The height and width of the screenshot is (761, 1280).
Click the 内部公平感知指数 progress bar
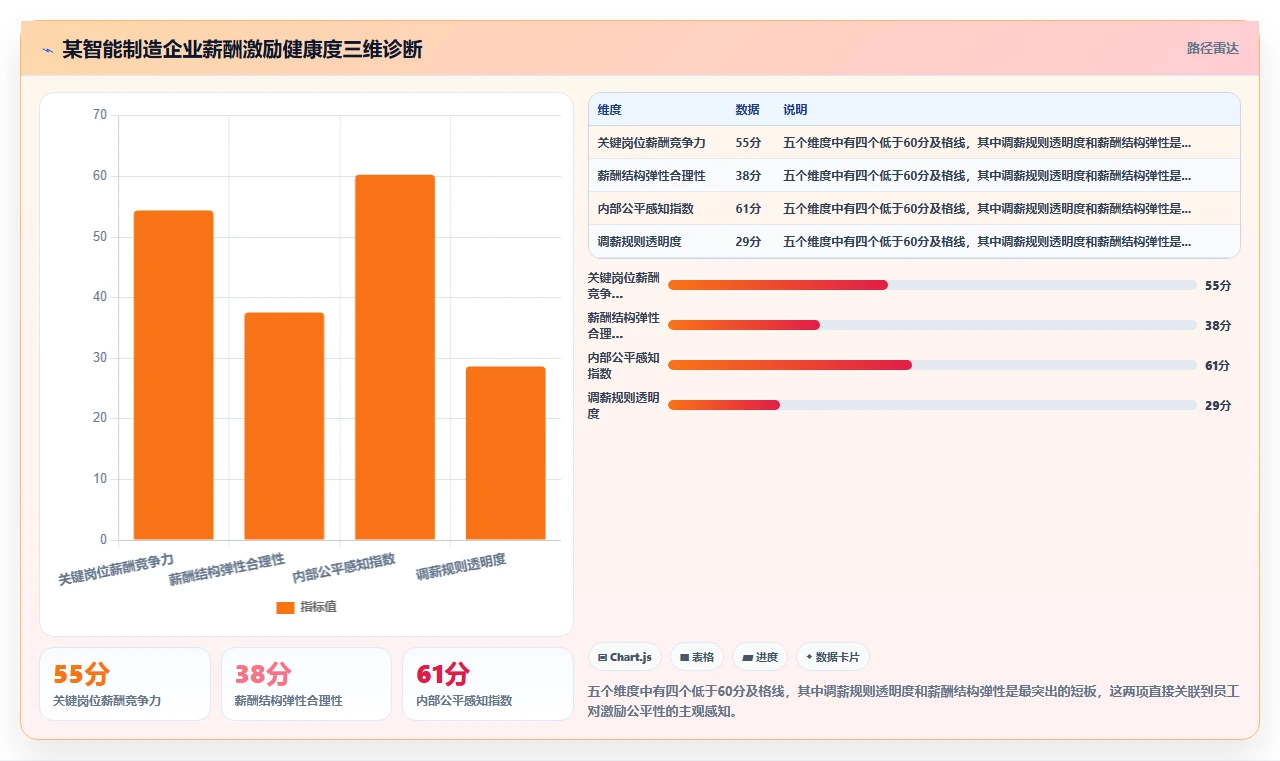tap(932, 365)
